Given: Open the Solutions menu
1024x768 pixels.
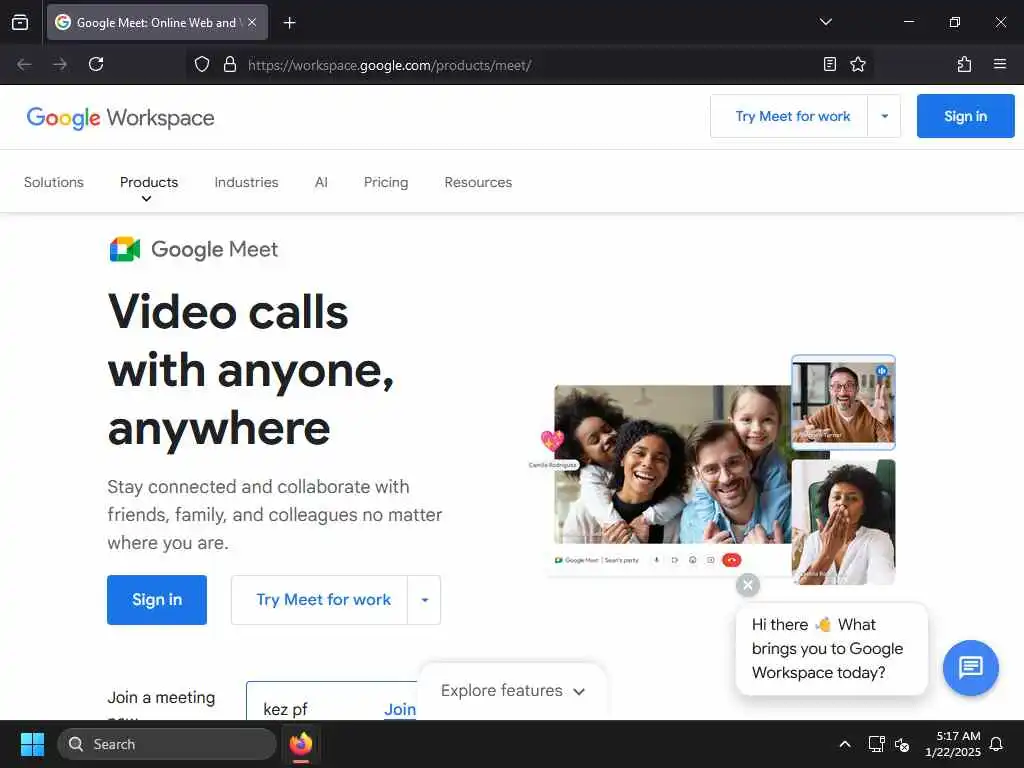Looking at the screenshot, I should click(54, 182).
